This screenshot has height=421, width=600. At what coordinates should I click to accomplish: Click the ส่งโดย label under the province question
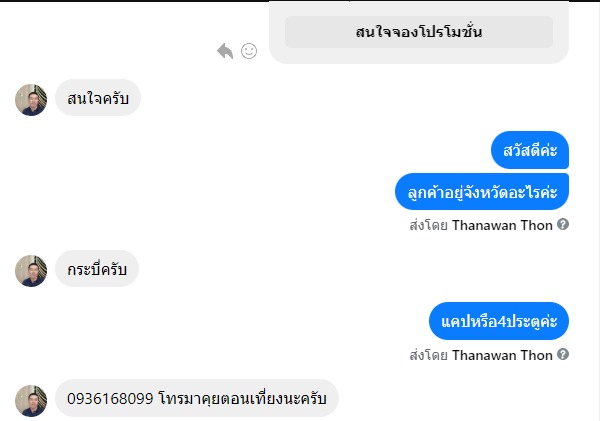428,225
